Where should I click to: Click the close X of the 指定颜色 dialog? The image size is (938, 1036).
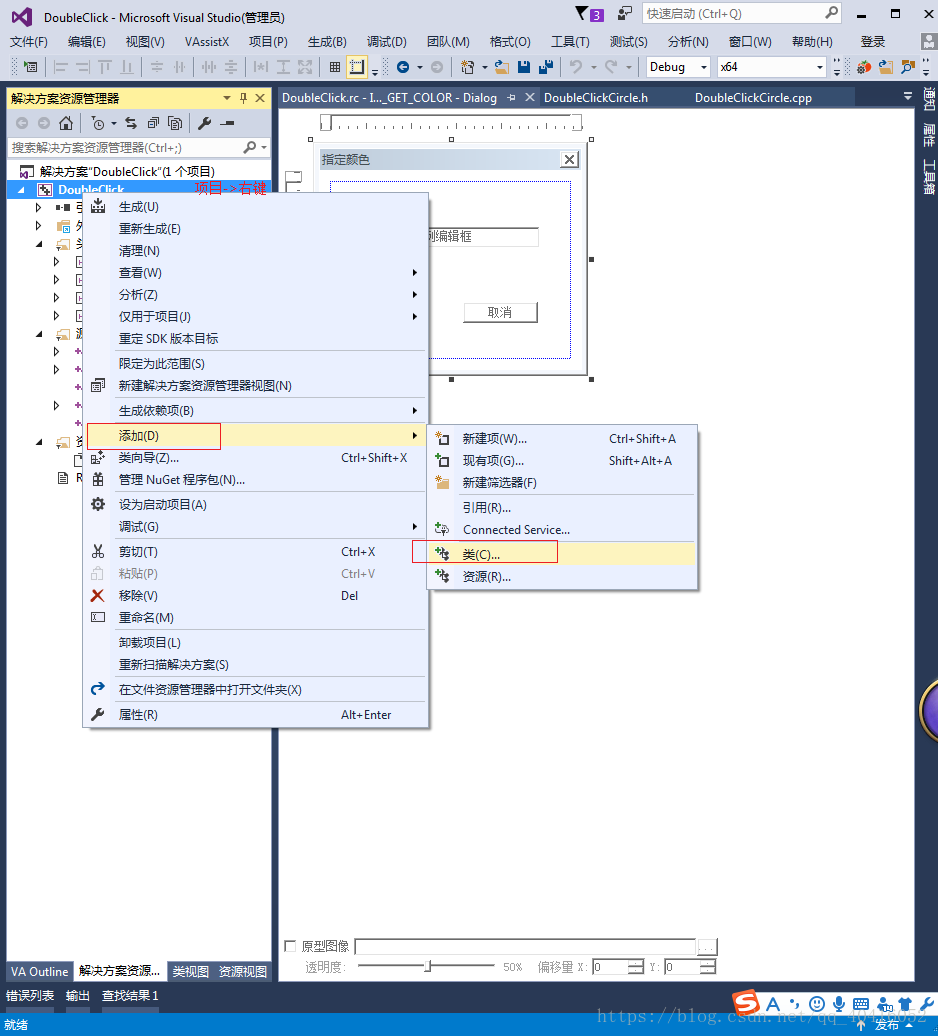pos(569,159)
